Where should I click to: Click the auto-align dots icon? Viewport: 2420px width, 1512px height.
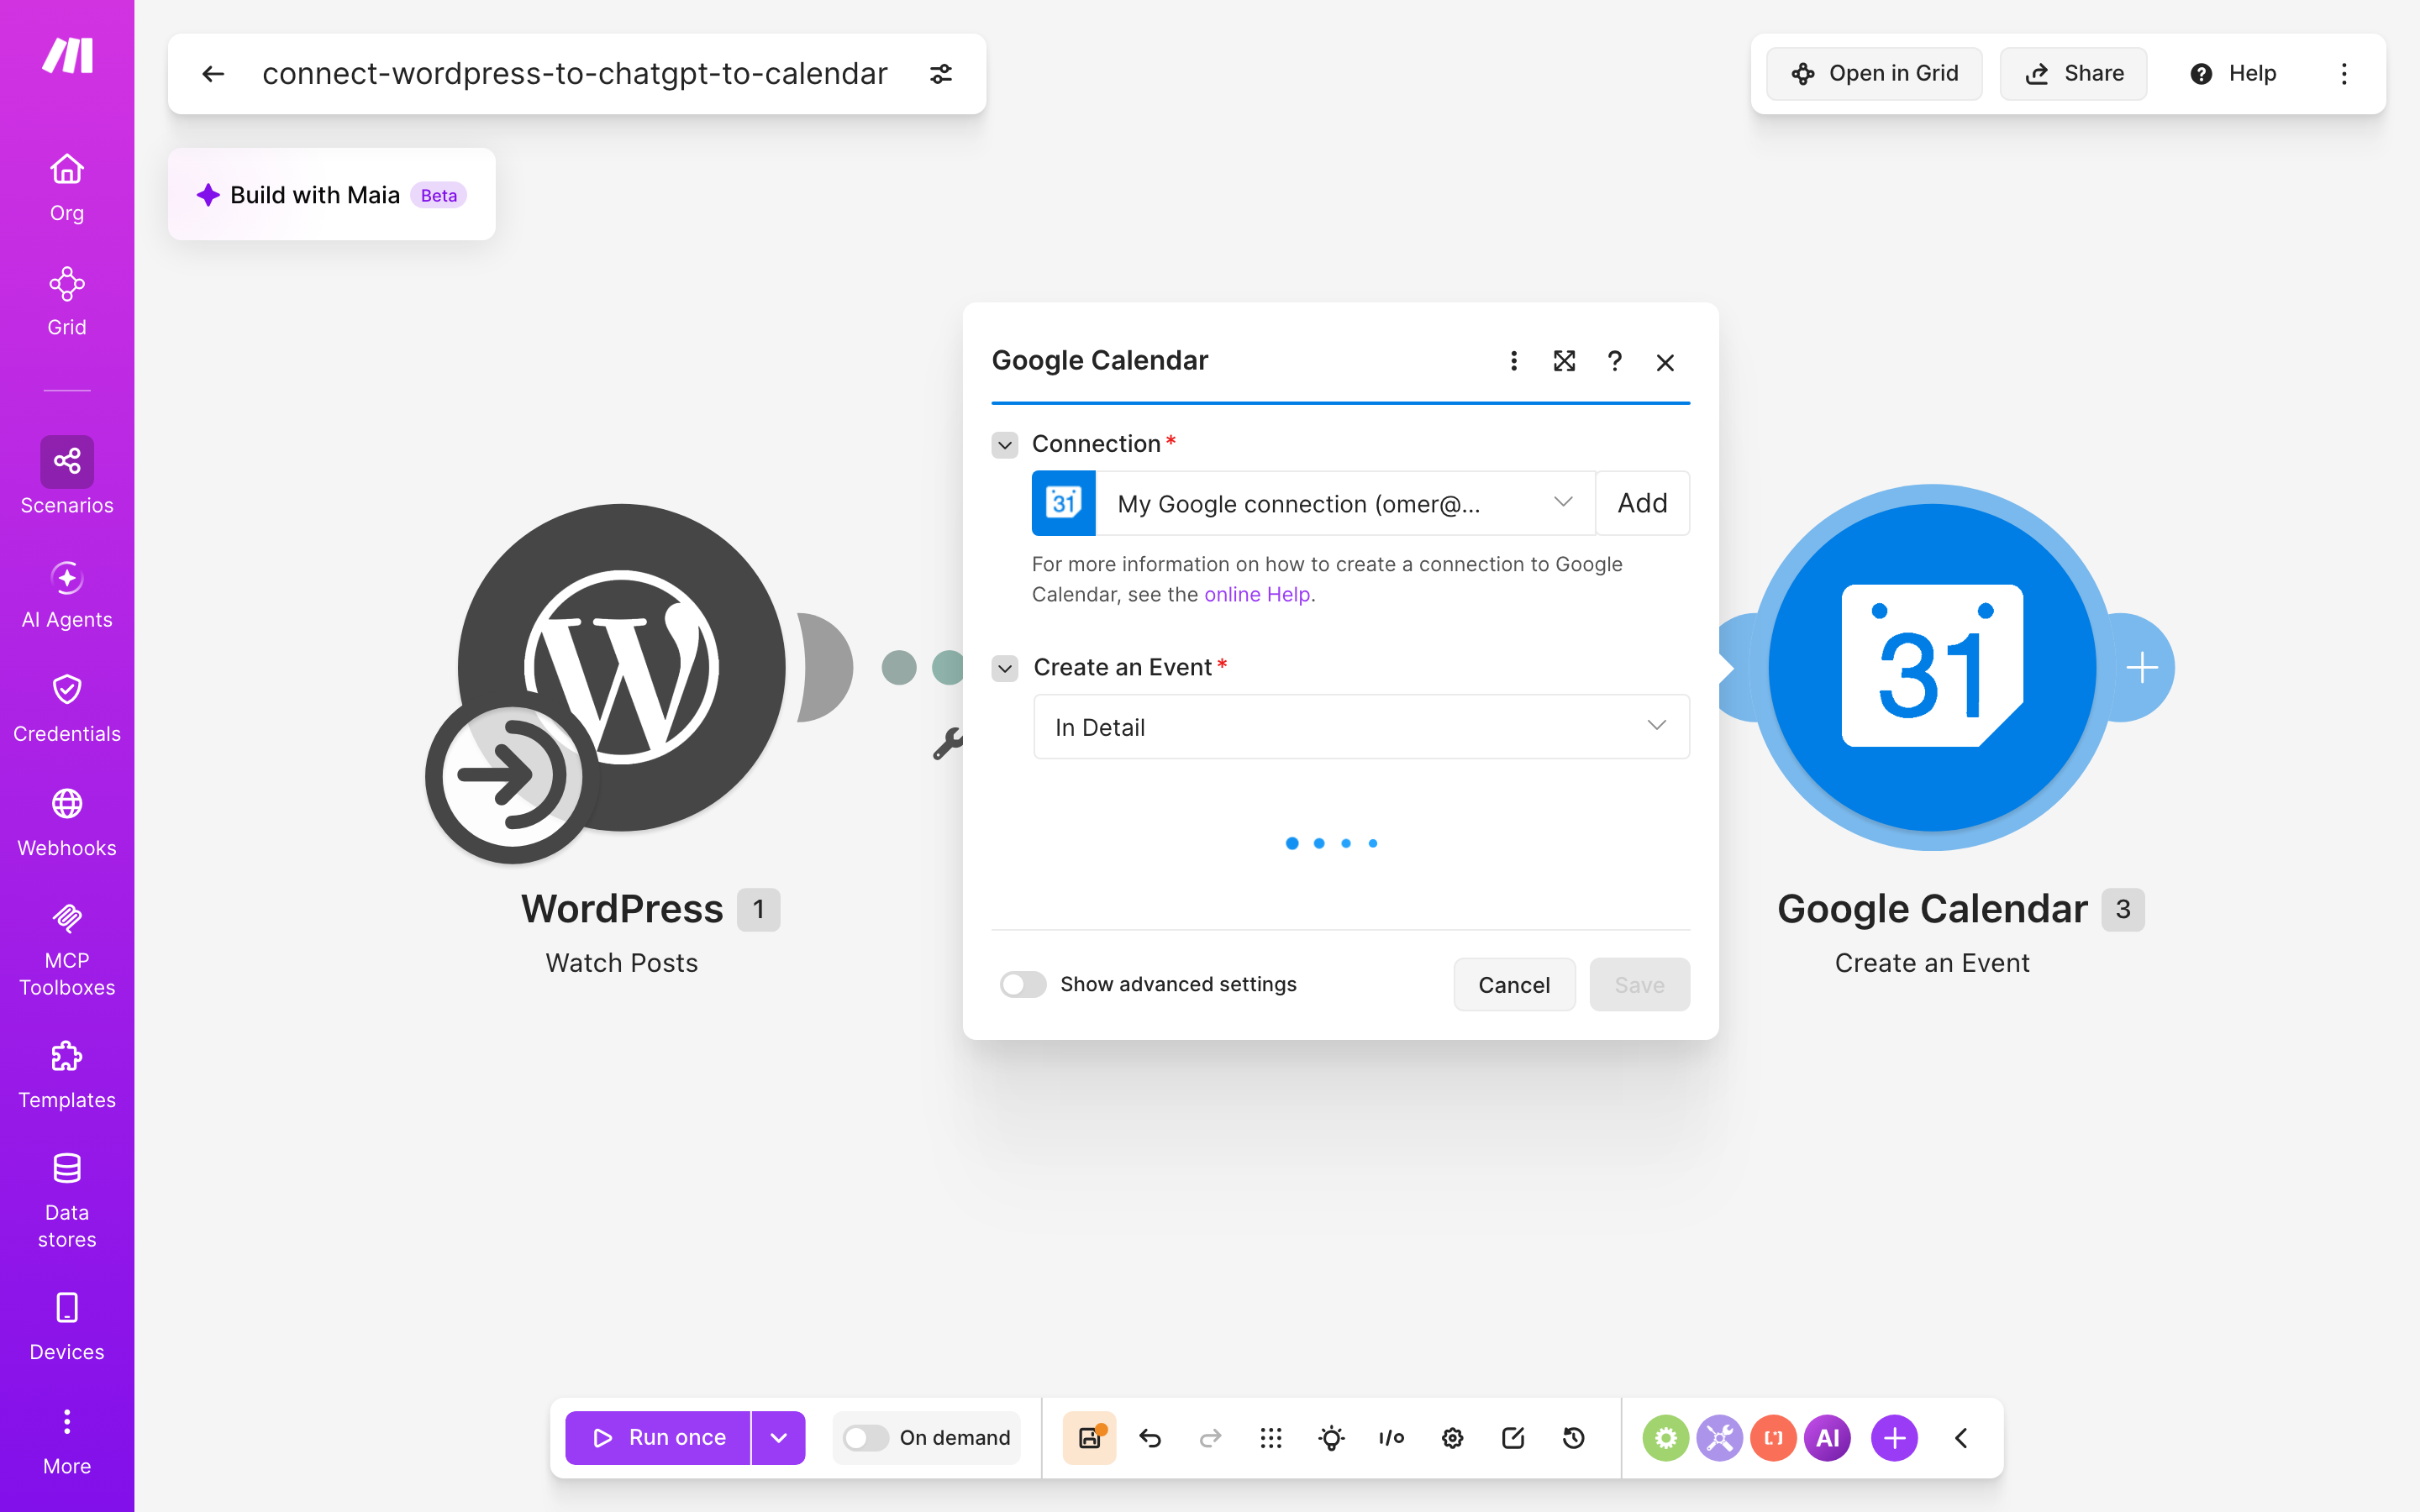(x=1270, y=1438)
